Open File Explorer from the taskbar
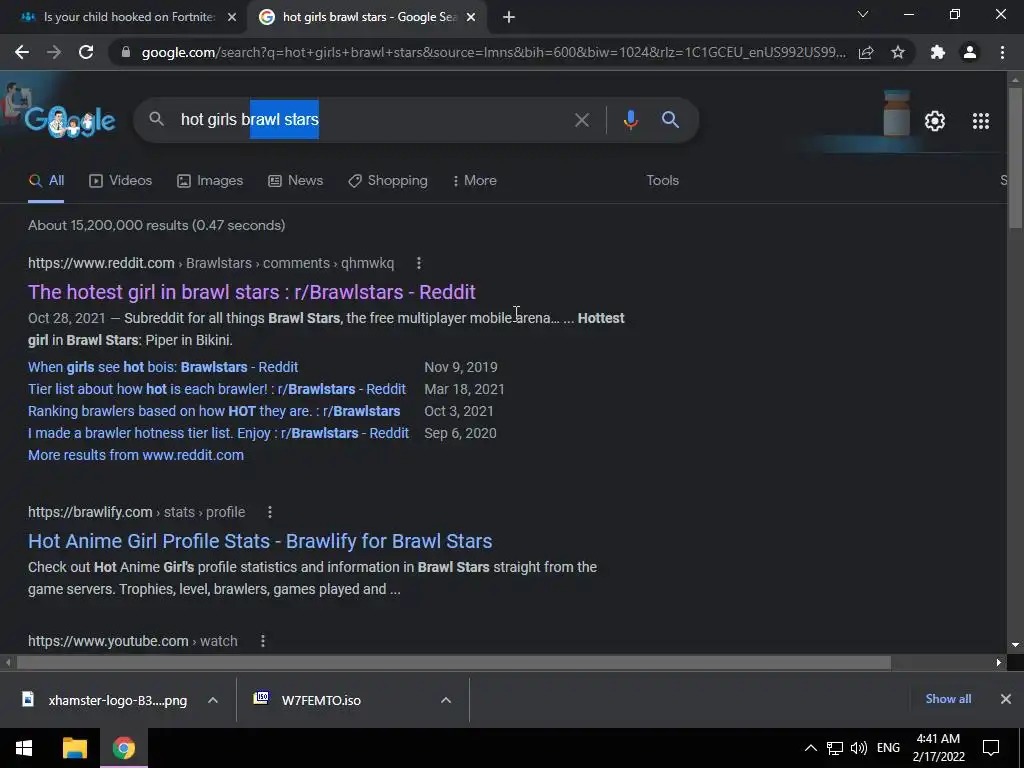The height and width of the screenshot is (768, 1024). pyautogui.click(x=74, y=748)
